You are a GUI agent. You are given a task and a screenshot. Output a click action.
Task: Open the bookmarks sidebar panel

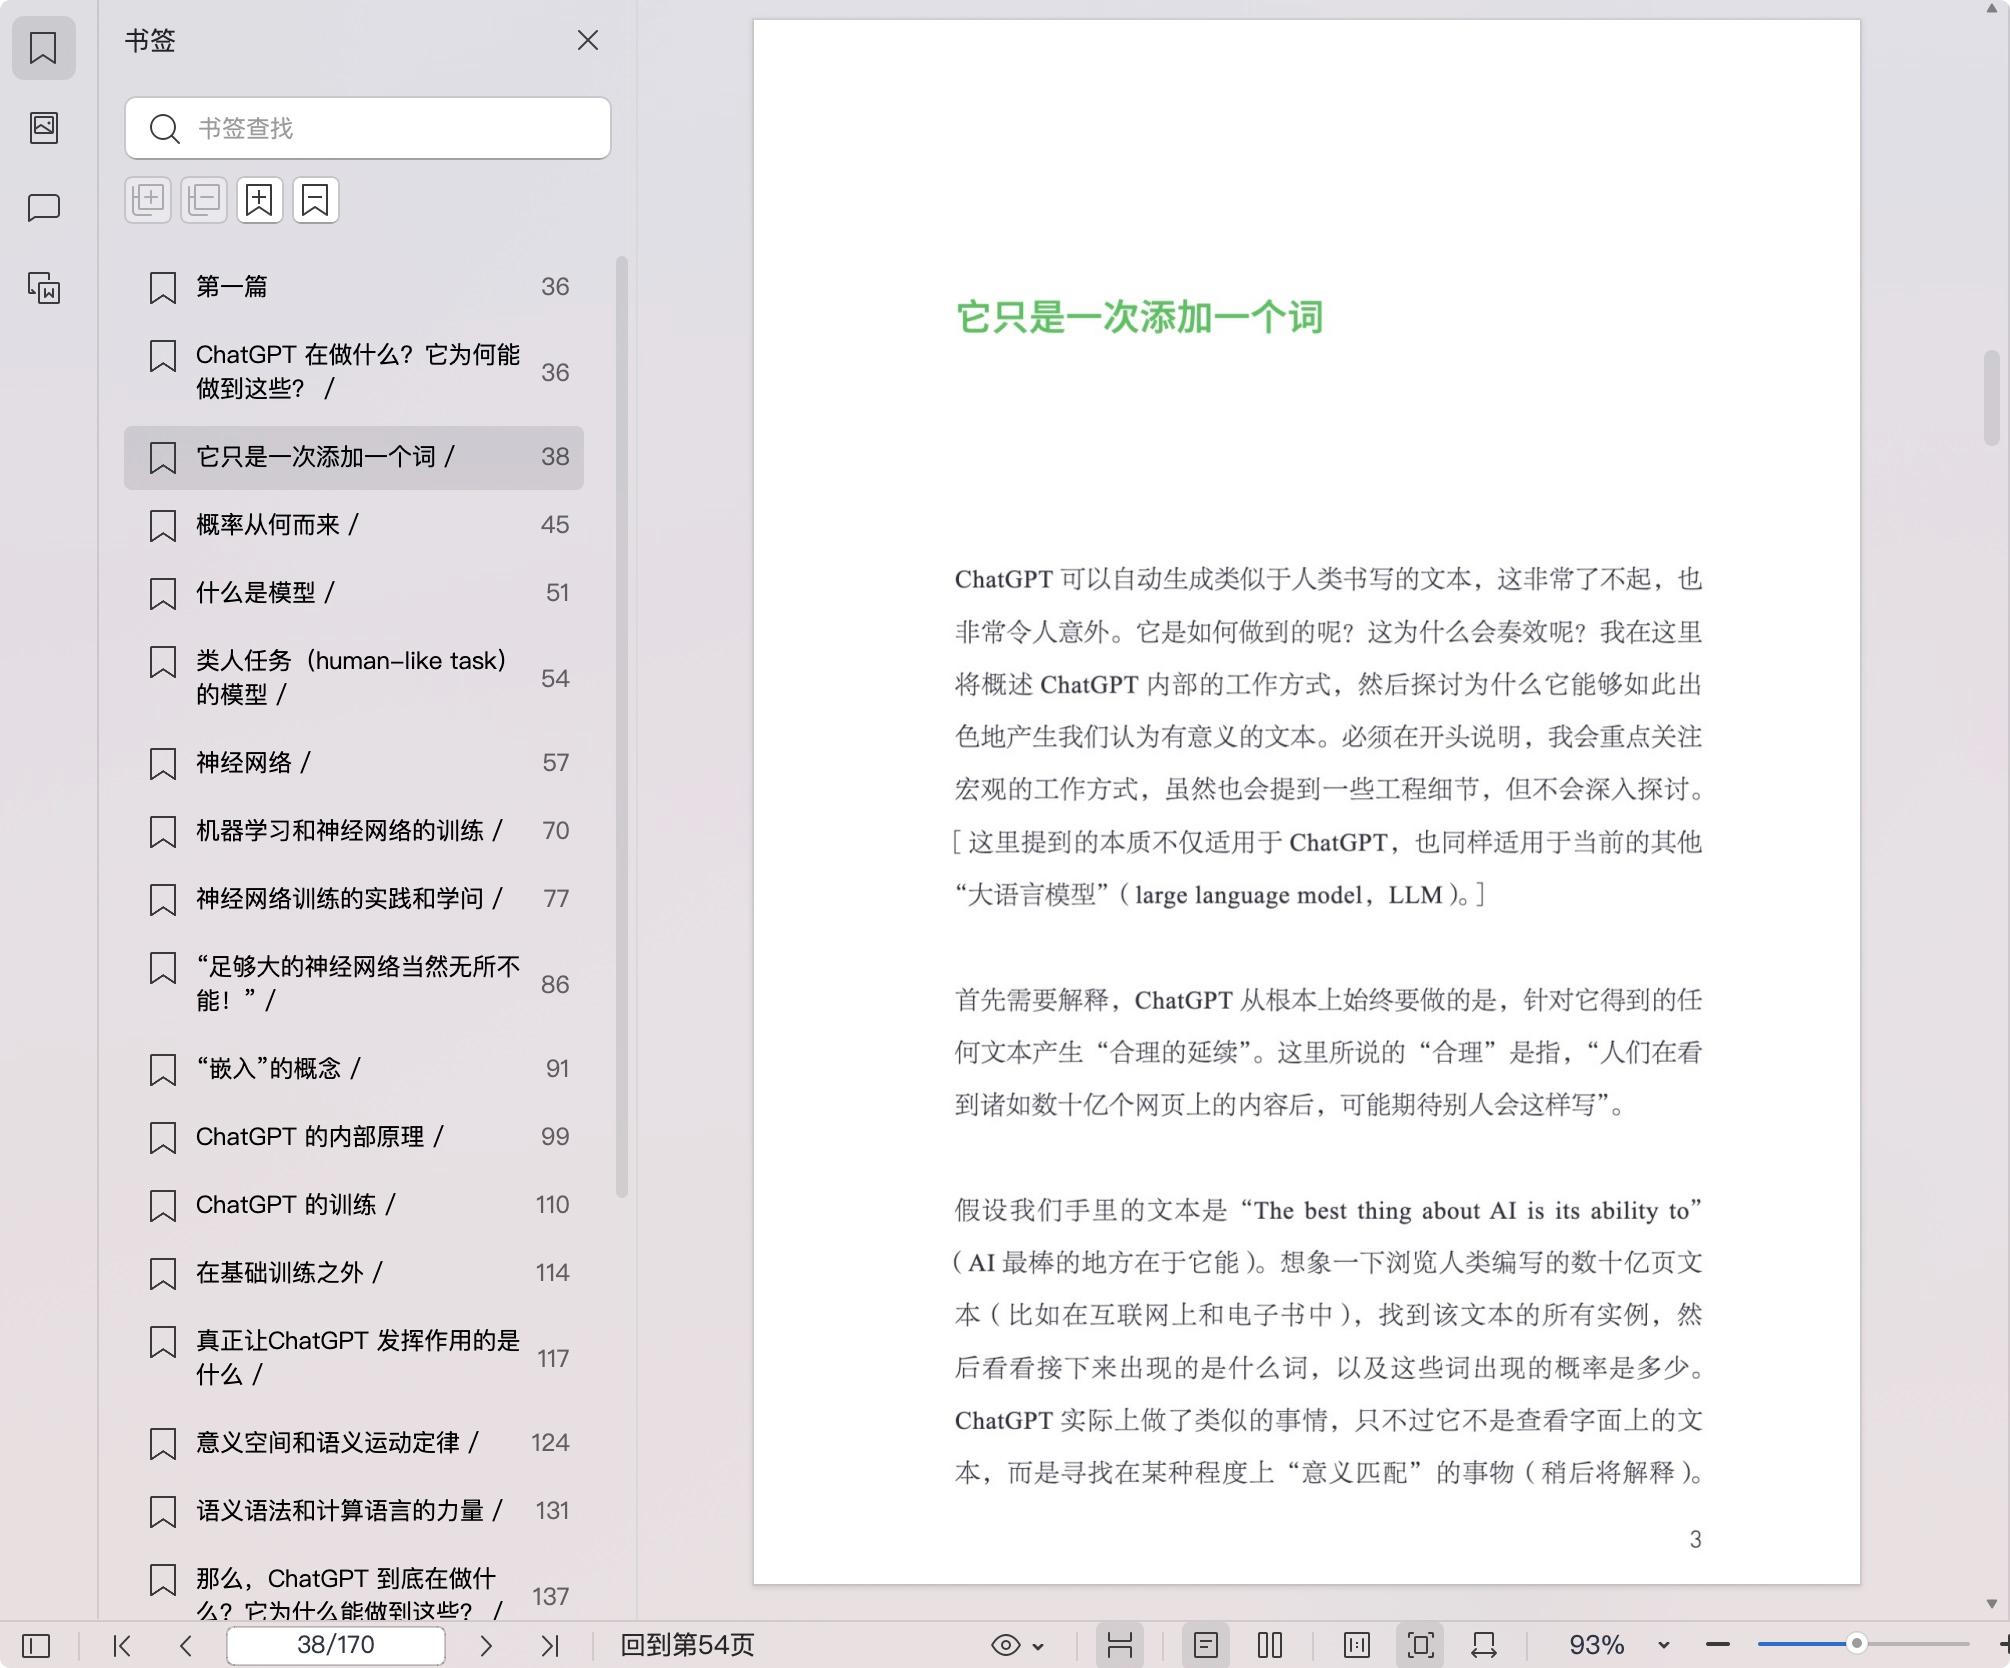pos(43,47)
